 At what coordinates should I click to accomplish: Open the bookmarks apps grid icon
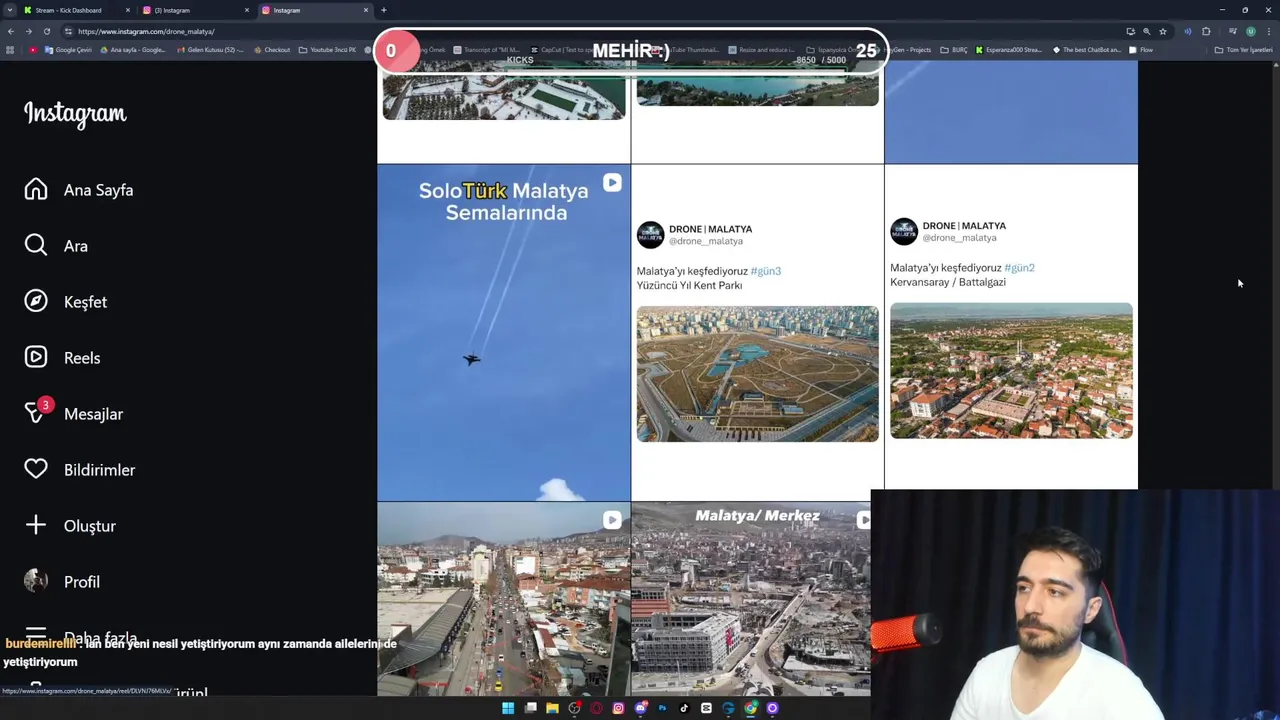[x=10, y=49]
